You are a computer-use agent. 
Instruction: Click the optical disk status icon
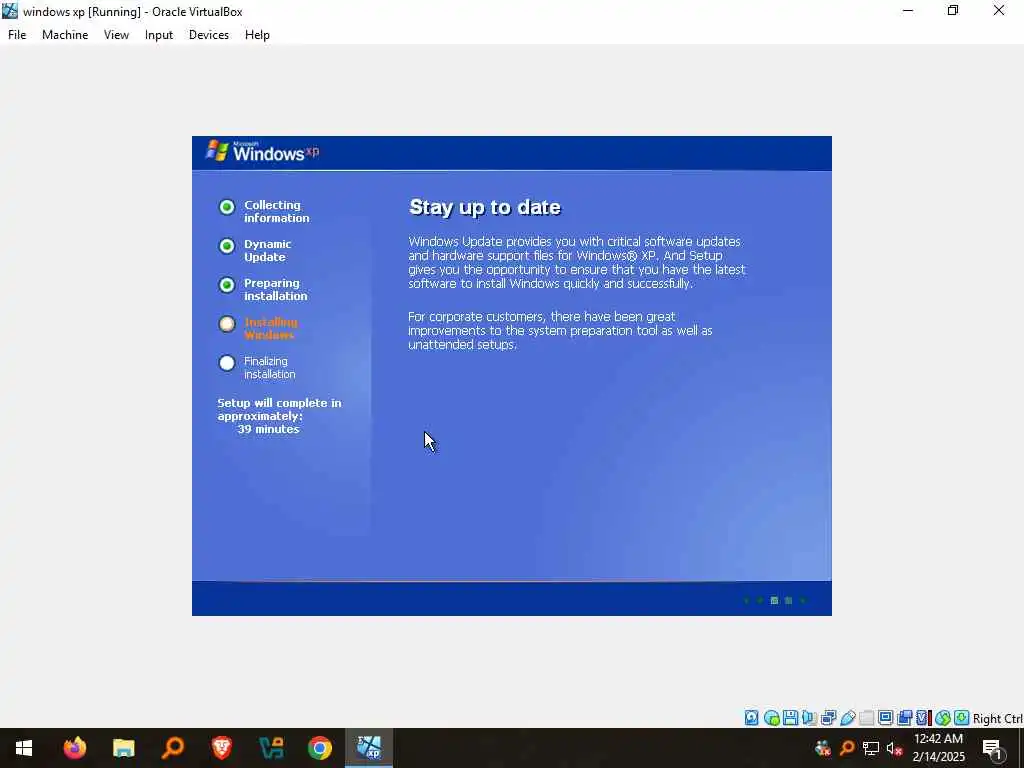771,718
